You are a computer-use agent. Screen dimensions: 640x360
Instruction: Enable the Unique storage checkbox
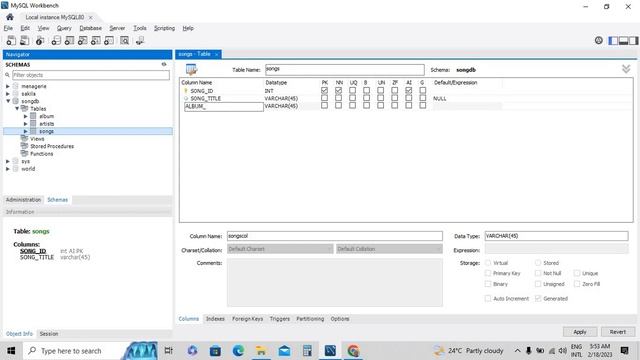click(x=577, y=273)
